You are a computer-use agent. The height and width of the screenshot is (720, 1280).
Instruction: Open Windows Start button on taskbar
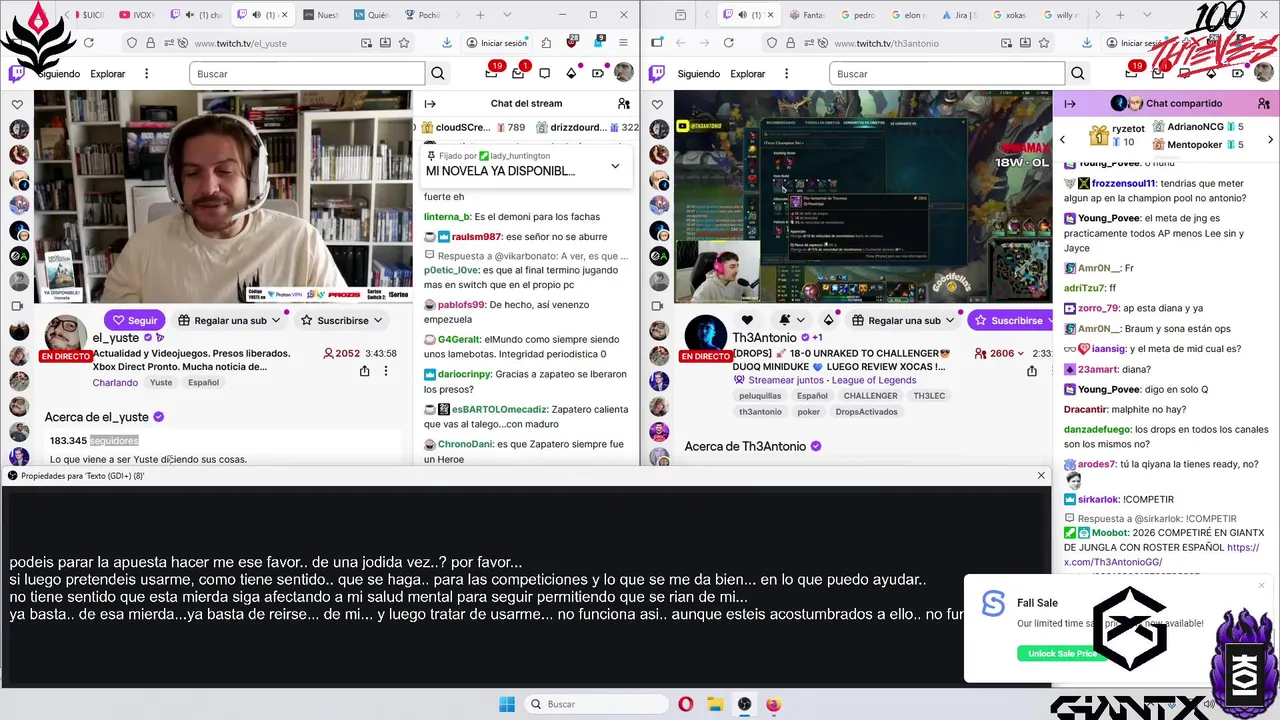pos(506,704)
